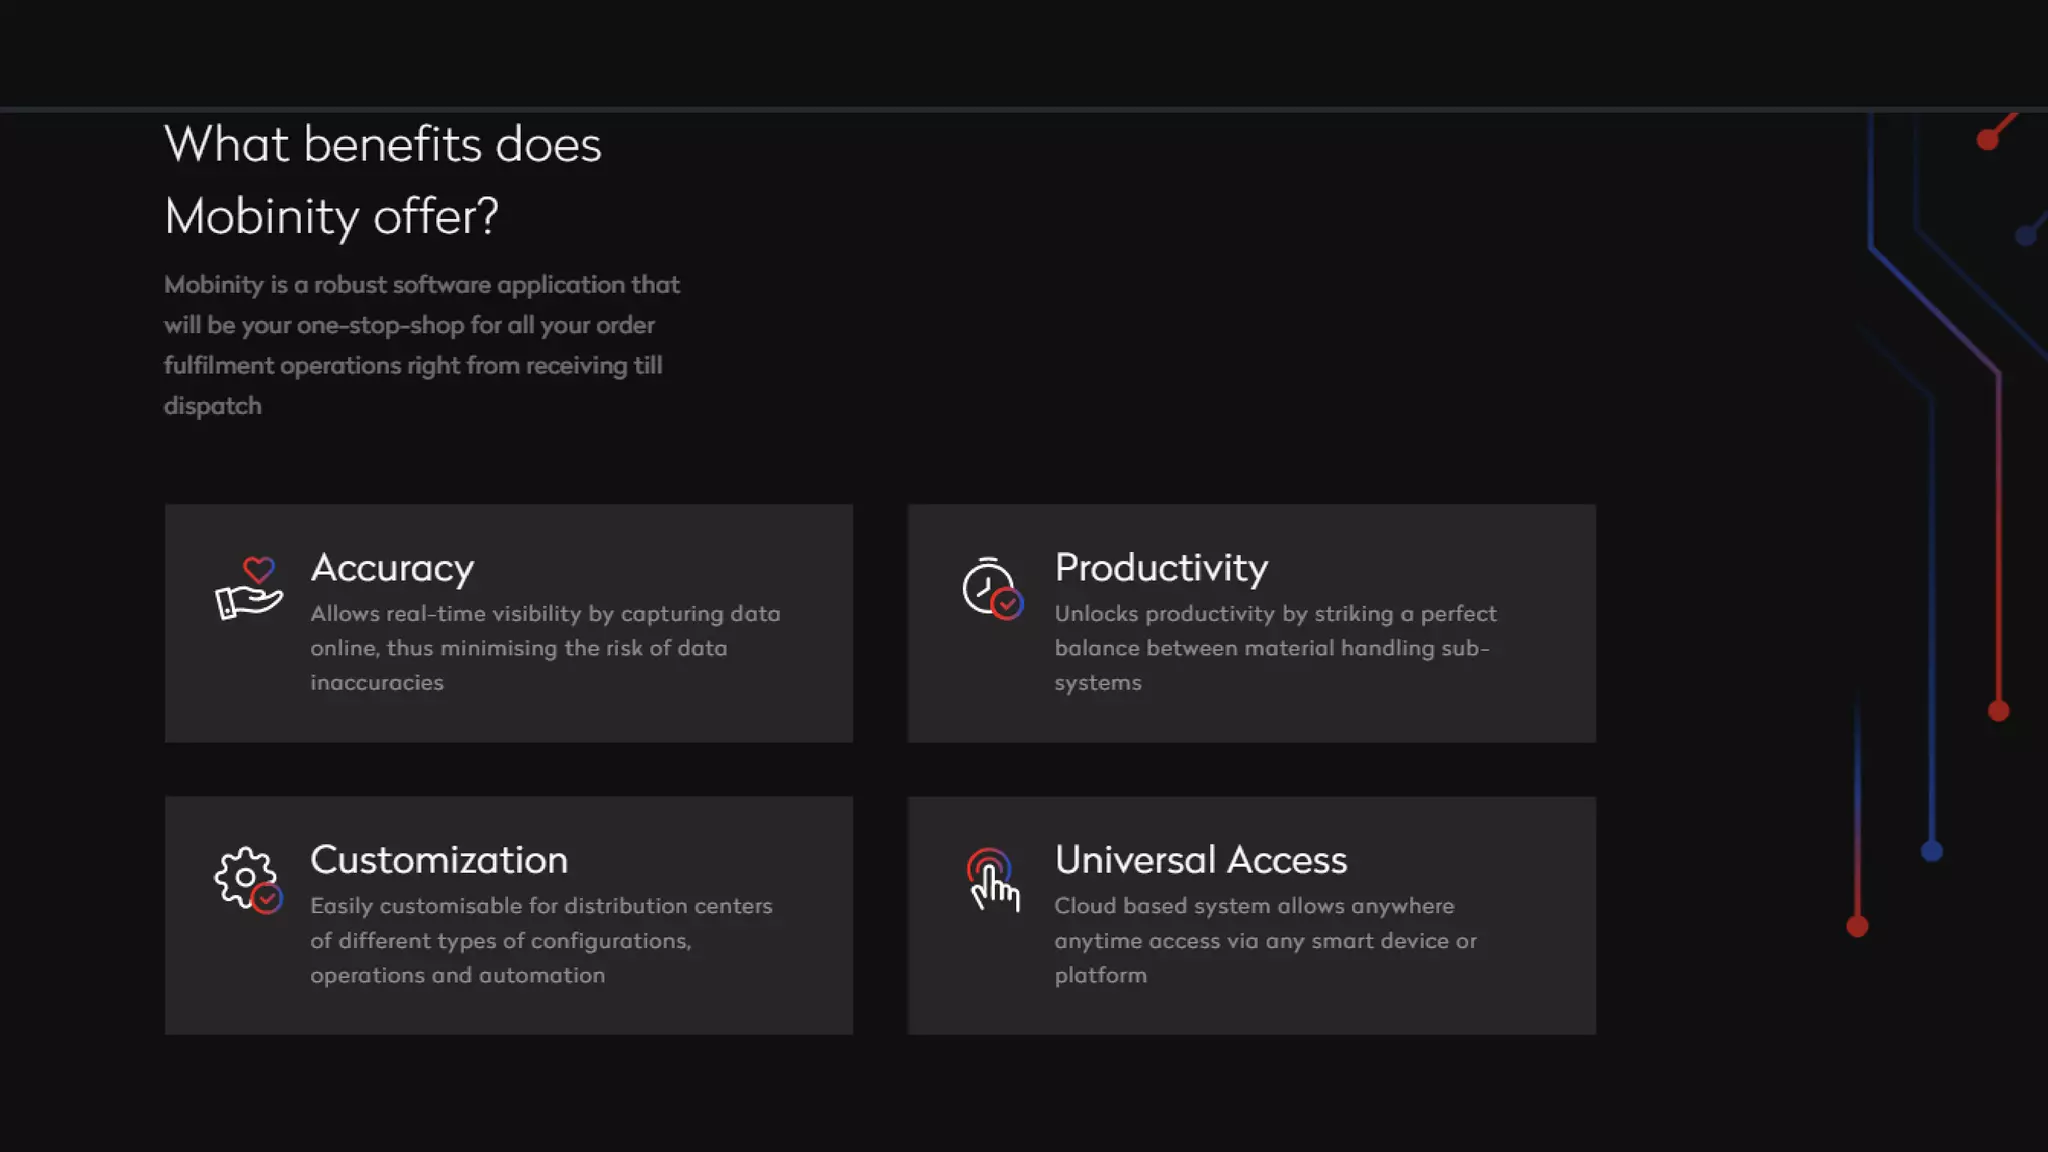Screen dimensions: 2048x1152
Task: Click the Customization gear icon
Action: (x=246, y=879)
